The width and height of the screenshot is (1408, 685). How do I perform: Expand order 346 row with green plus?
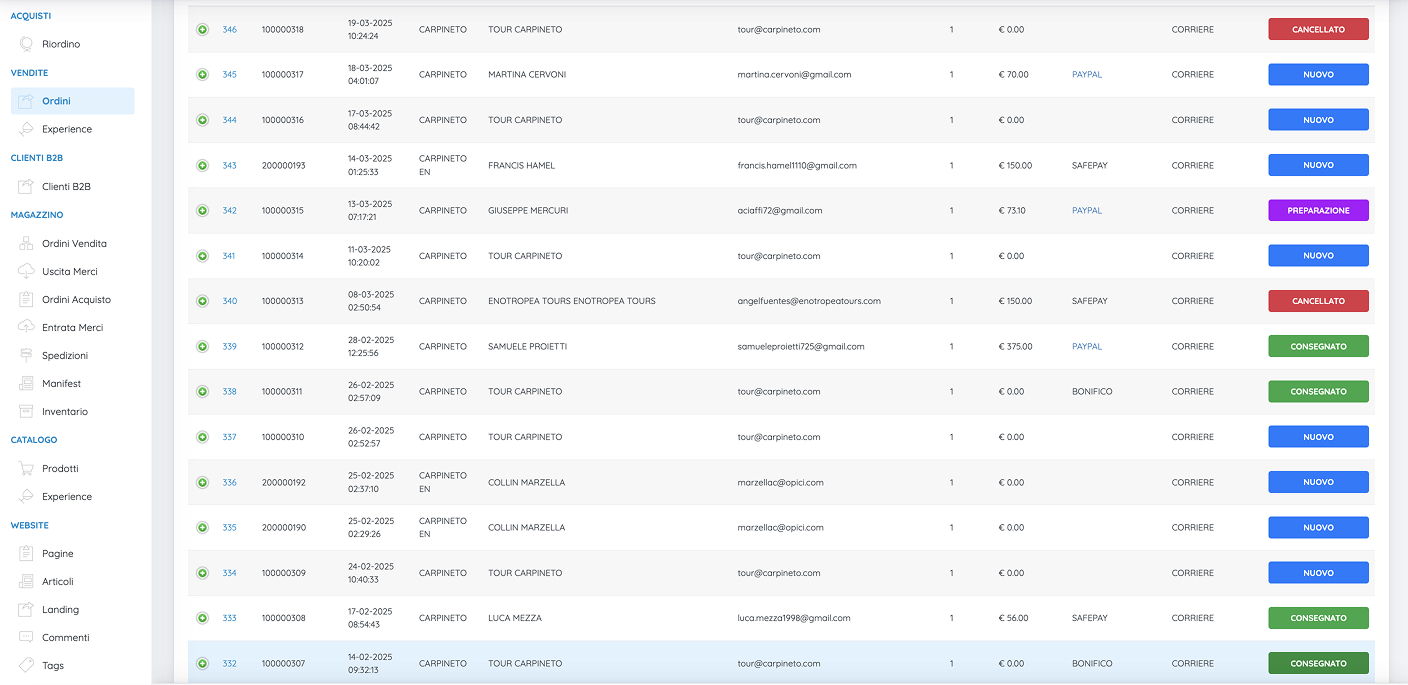click(202, 29)
